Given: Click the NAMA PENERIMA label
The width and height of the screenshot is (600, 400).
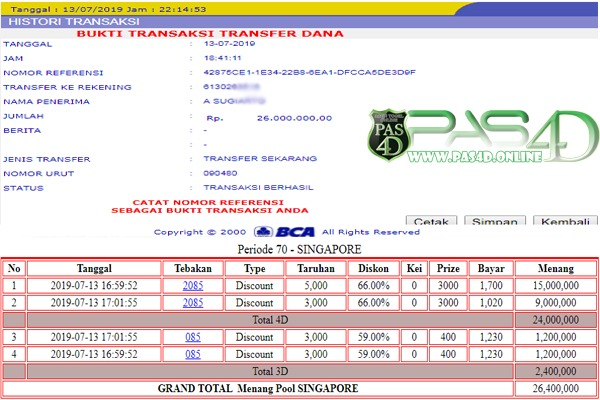Looking at the screenshot, I should click(46, 102).
